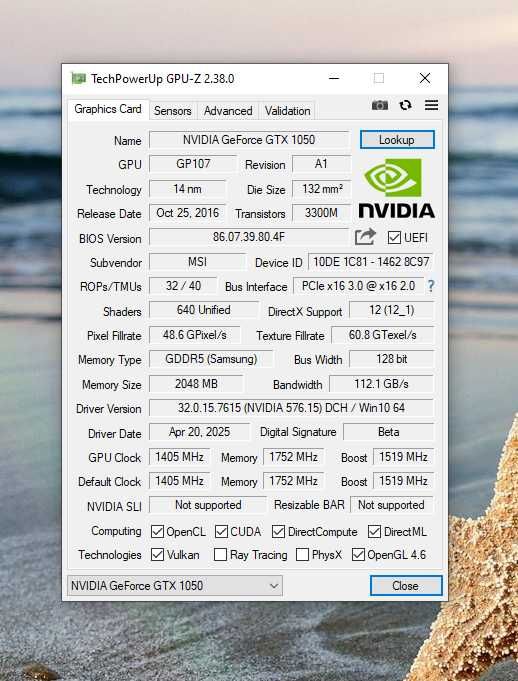Viewport: 518px width, 681px height.
Task: Click the Device ID field 10DE 1C81
Action: point(371,262)
